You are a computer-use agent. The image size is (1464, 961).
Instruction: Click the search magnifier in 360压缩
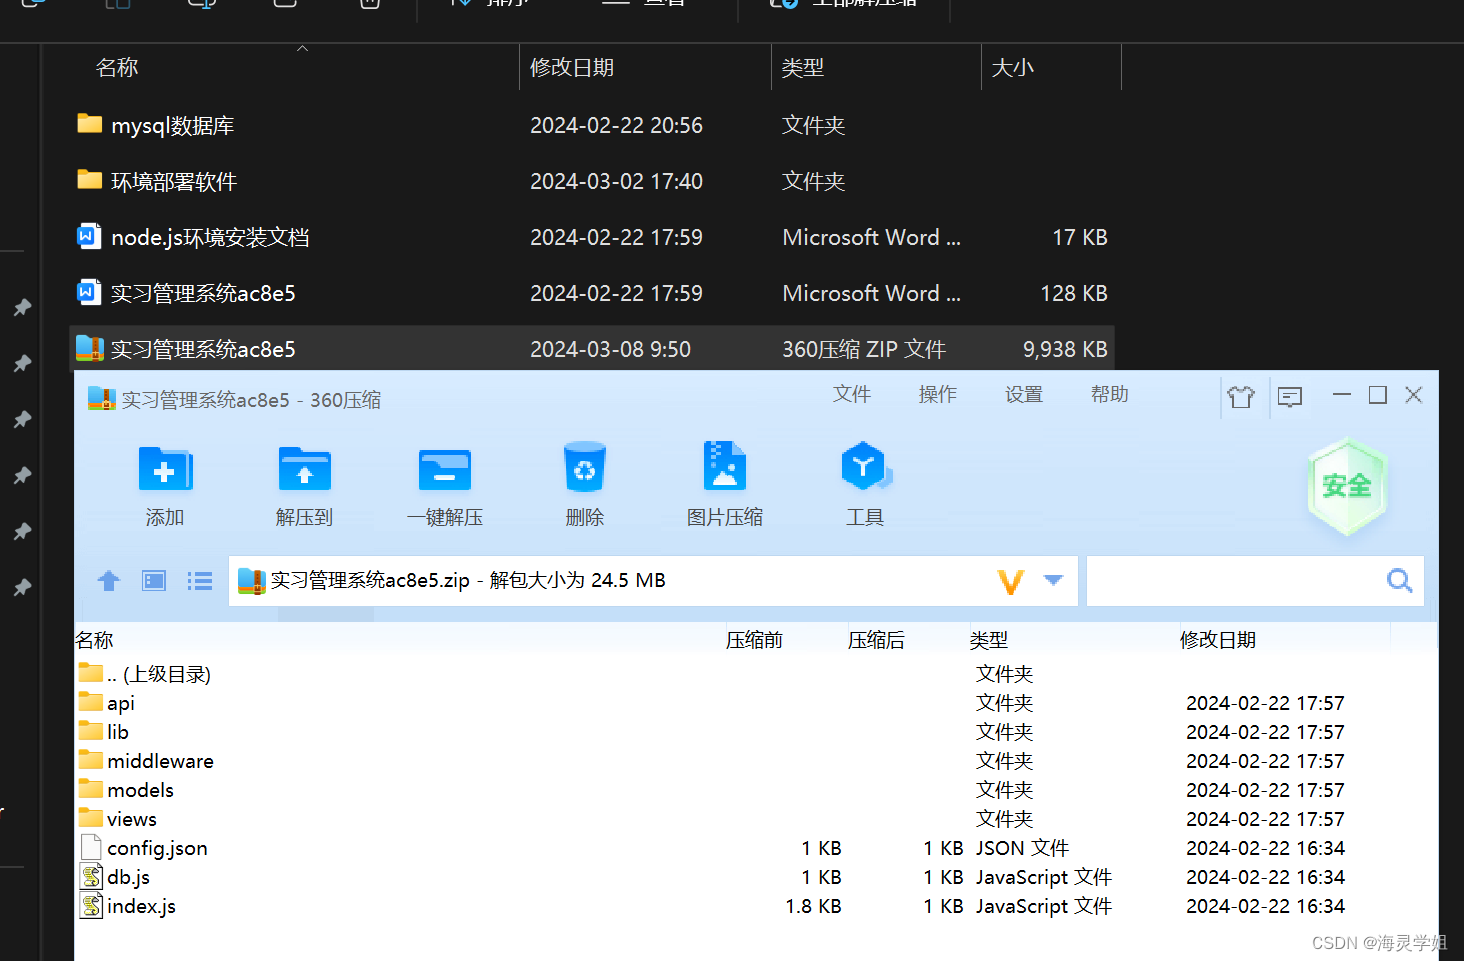coord(1398,580)
